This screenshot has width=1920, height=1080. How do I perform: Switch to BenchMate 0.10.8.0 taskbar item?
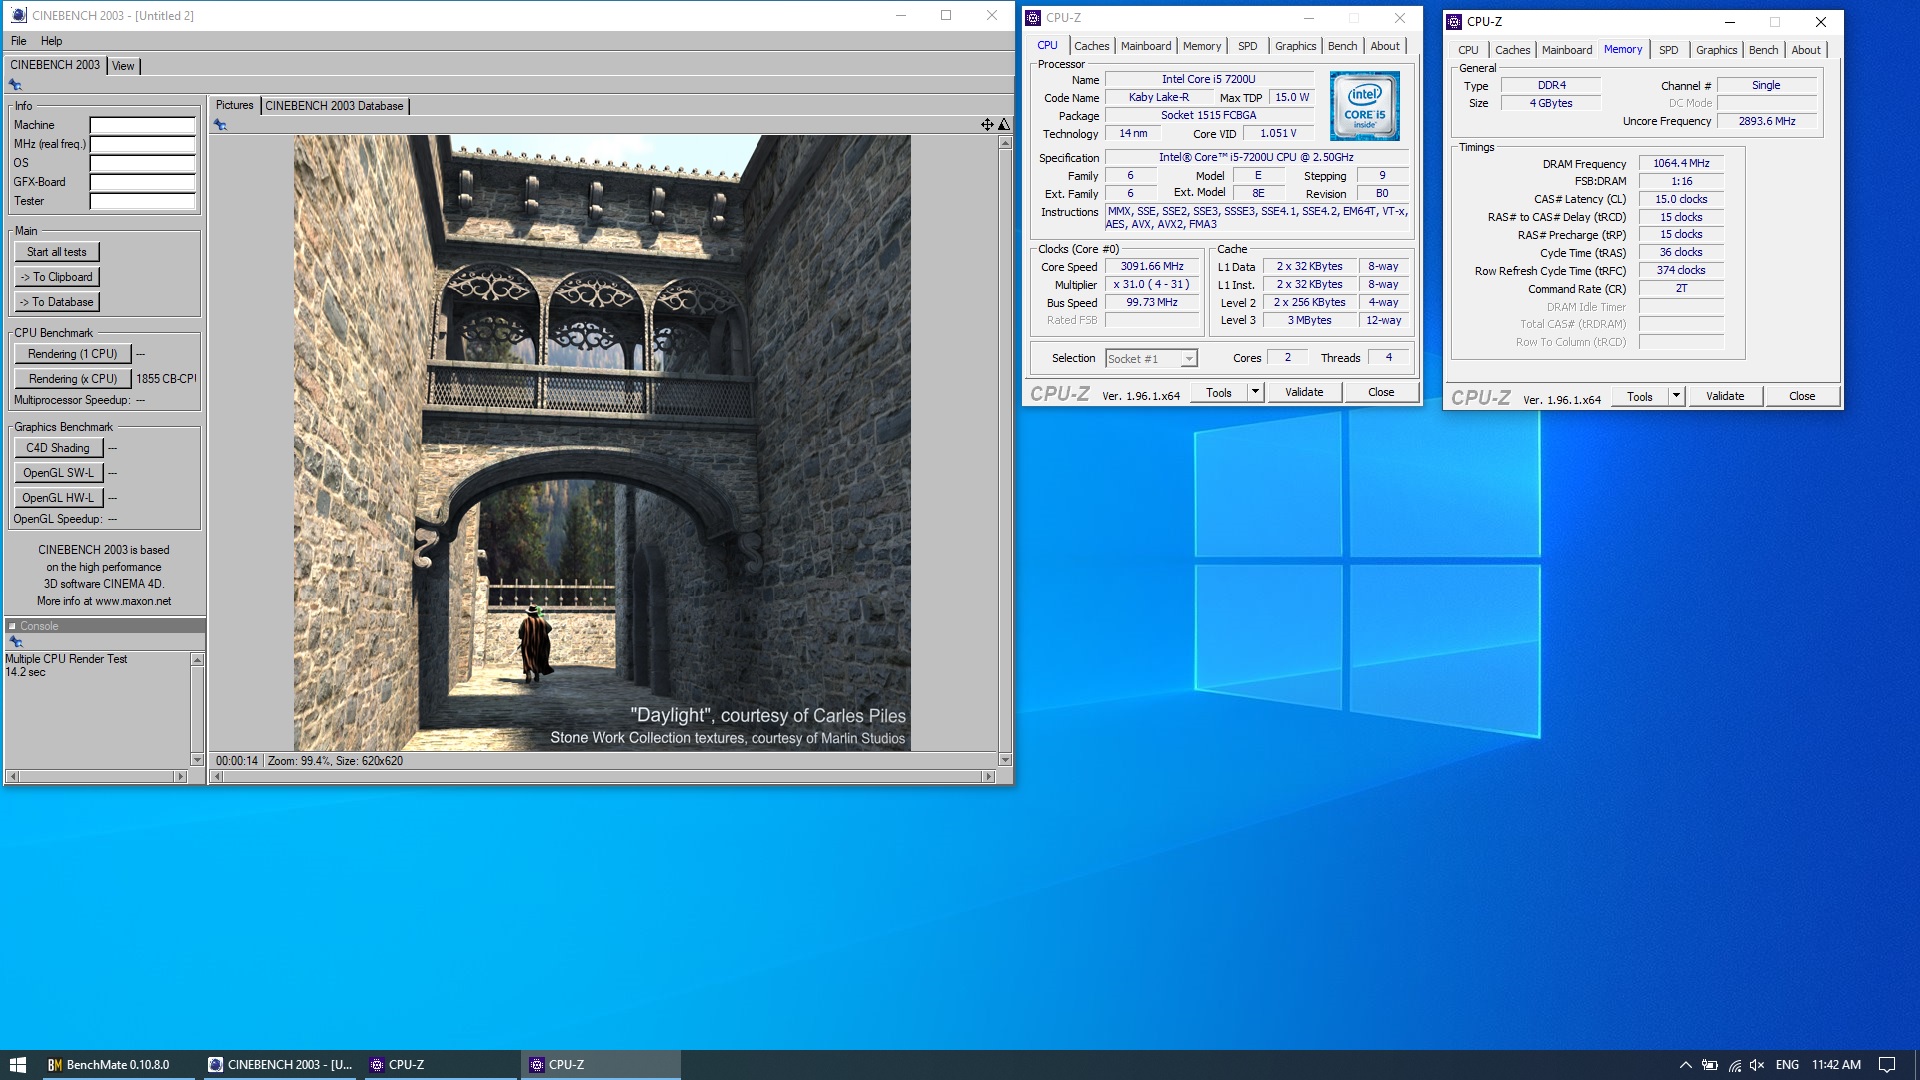pyautogui.click(x=118, y=1065)
